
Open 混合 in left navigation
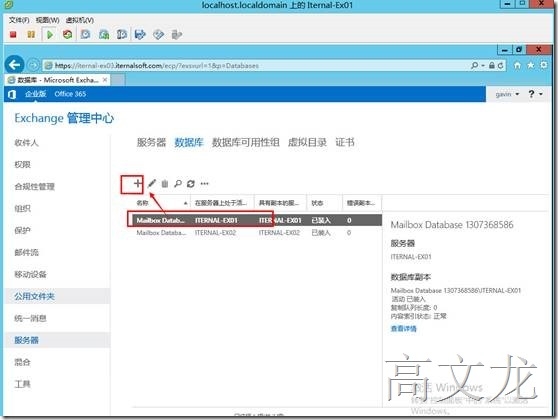point(22,362)
